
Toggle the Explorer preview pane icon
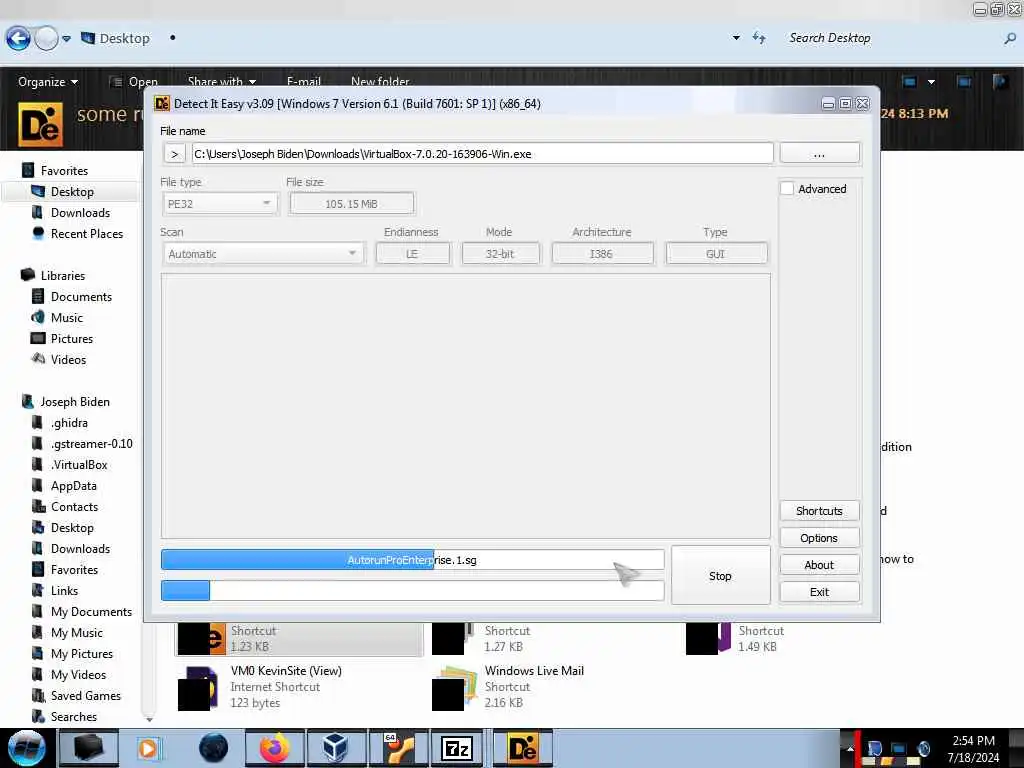[x=964, y=82]
